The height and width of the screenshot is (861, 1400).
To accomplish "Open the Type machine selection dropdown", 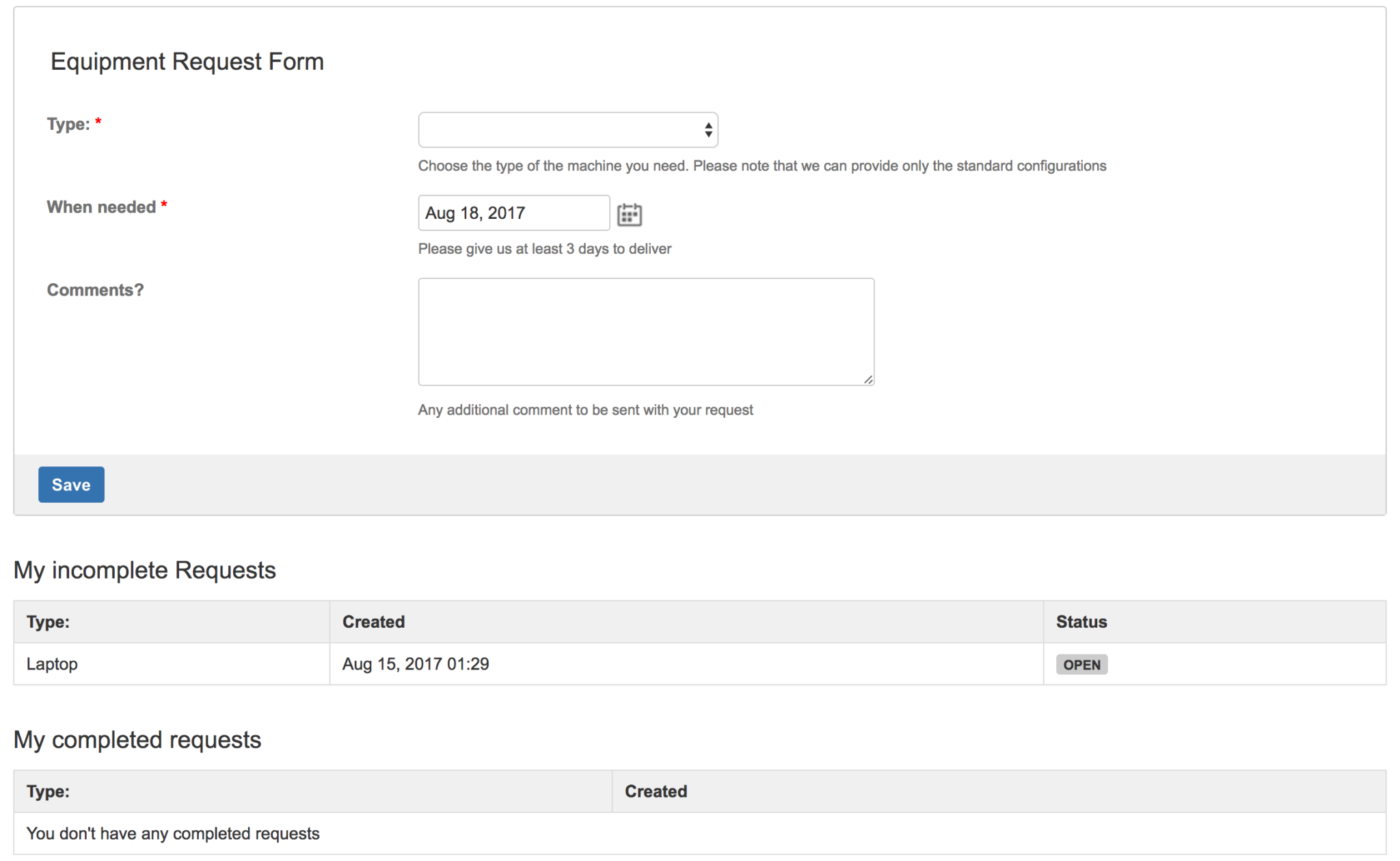I will (568, 129).
